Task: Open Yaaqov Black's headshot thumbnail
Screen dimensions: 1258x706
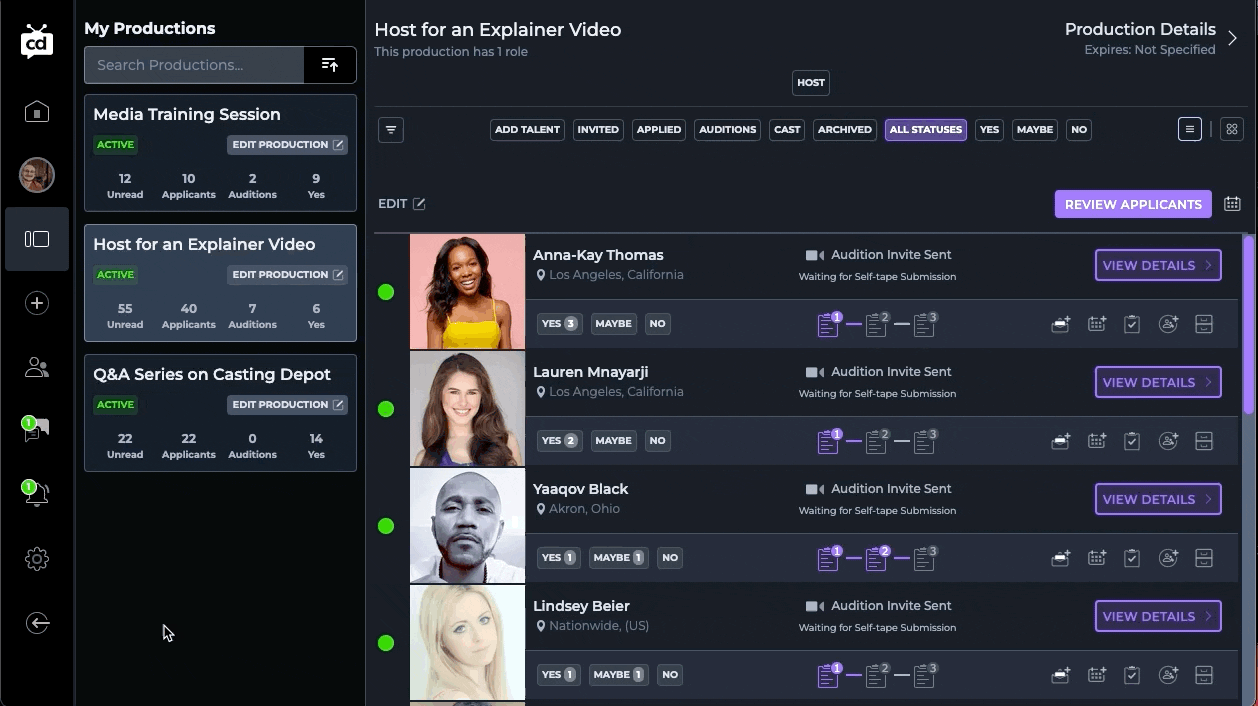Action: coord(467,526)
